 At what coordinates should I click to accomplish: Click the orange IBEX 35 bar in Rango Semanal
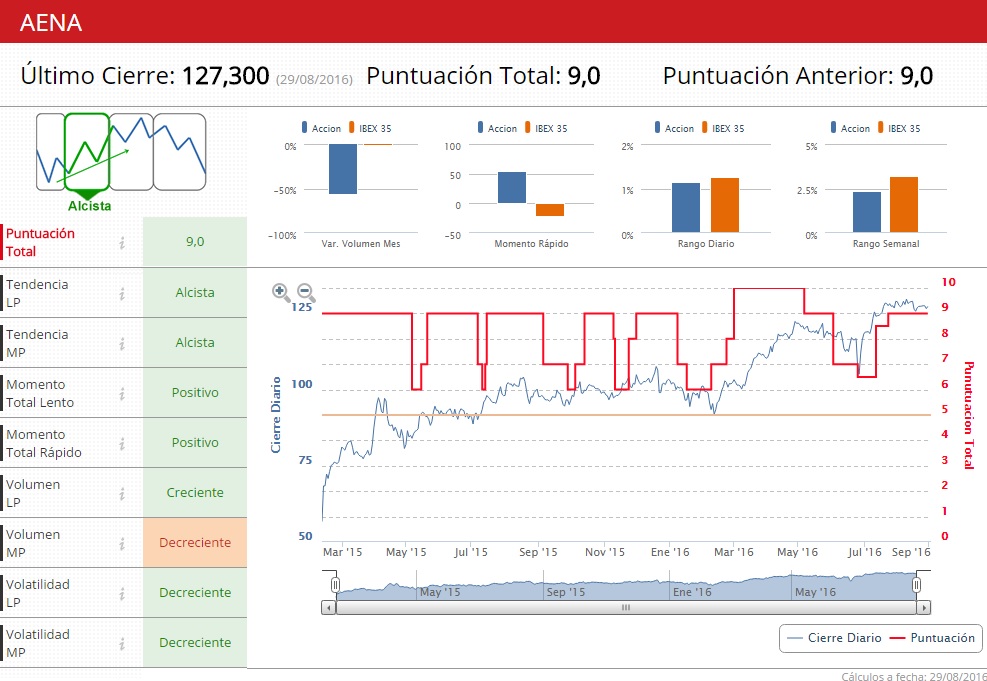pyautogui.click(x=904, y=205)
